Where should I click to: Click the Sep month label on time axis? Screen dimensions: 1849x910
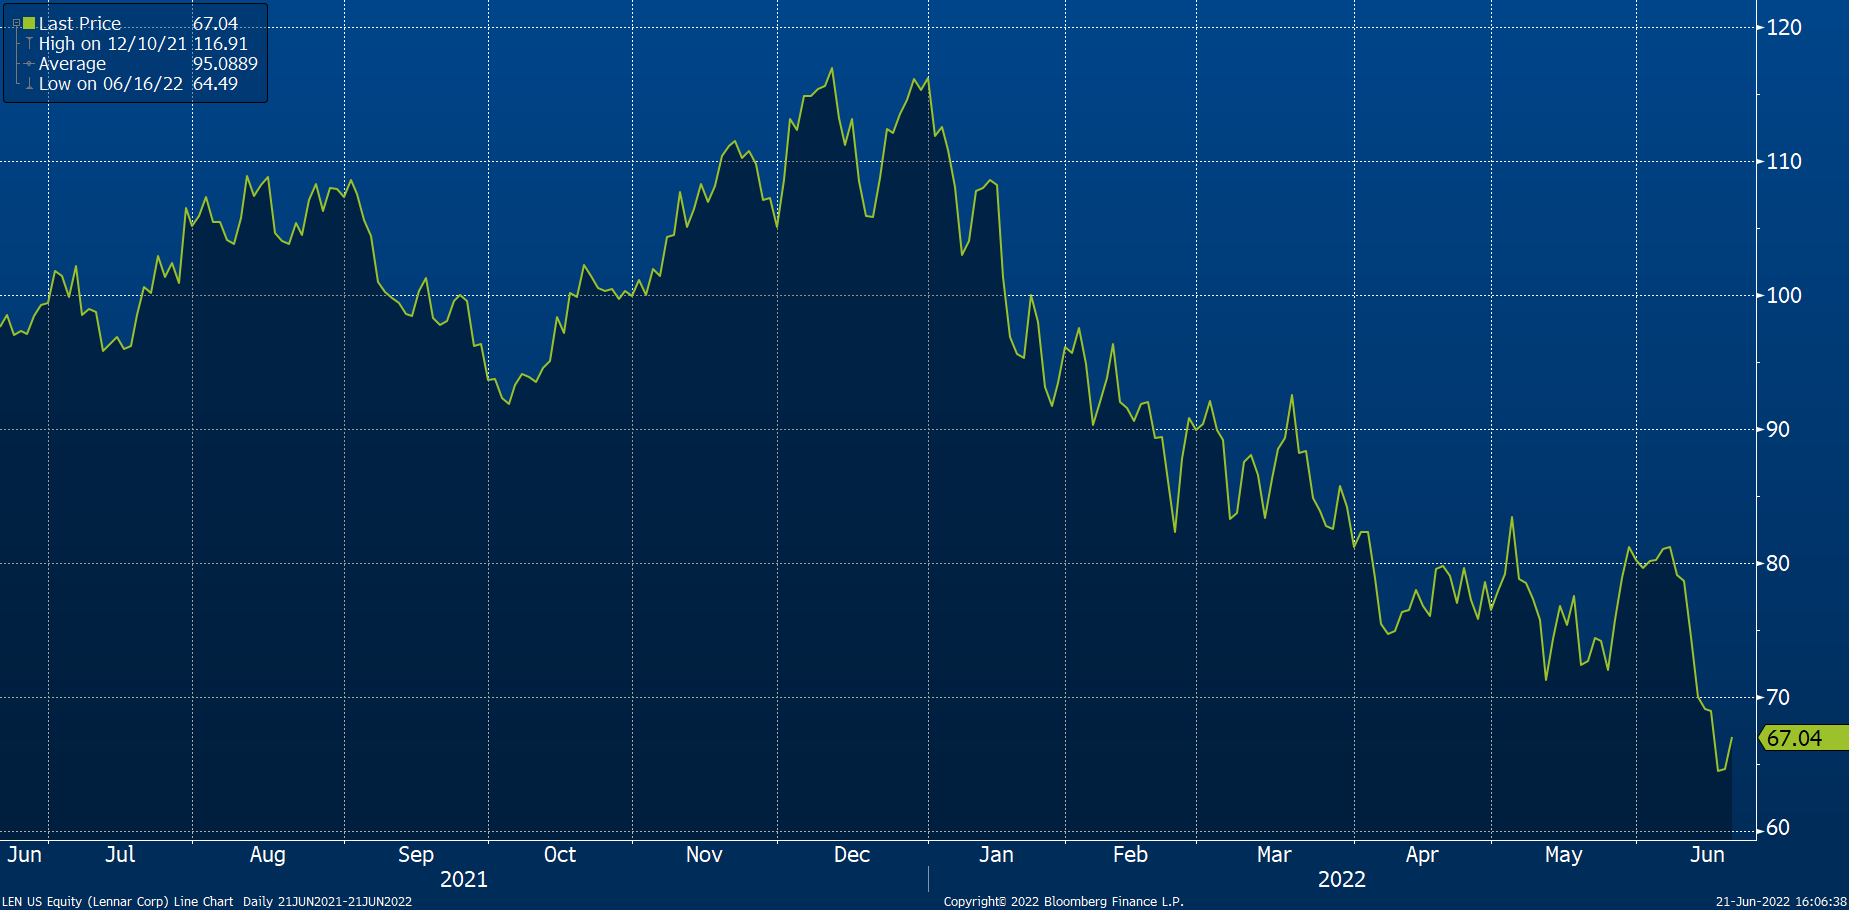416,855
